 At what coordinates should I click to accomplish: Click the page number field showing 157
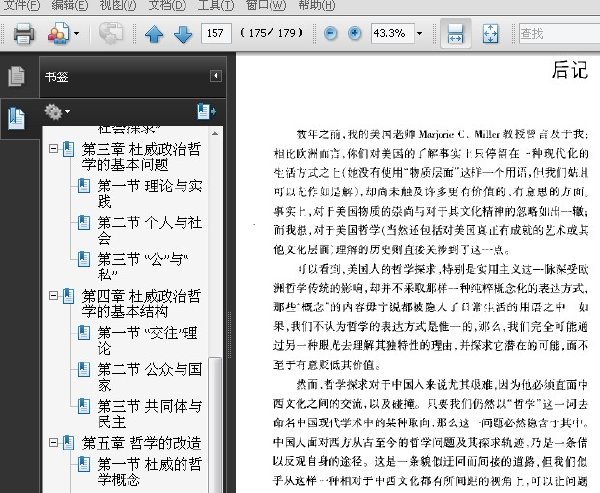click(x=216, y=33)
